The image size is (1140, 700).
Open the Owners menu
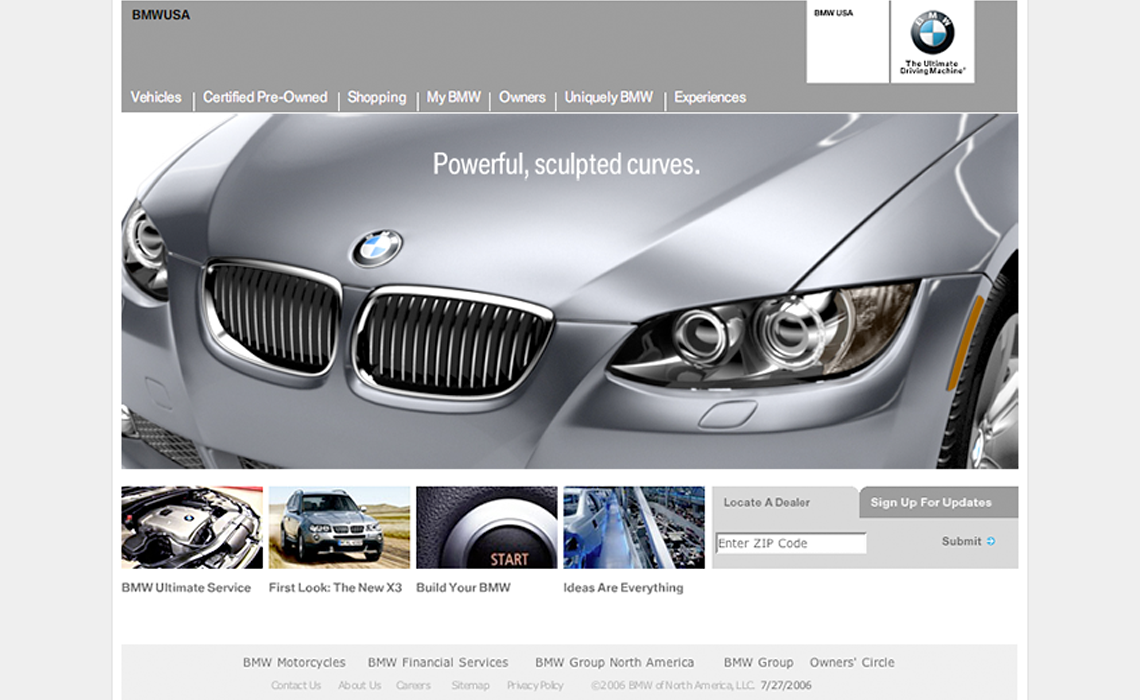click(522, 97)
